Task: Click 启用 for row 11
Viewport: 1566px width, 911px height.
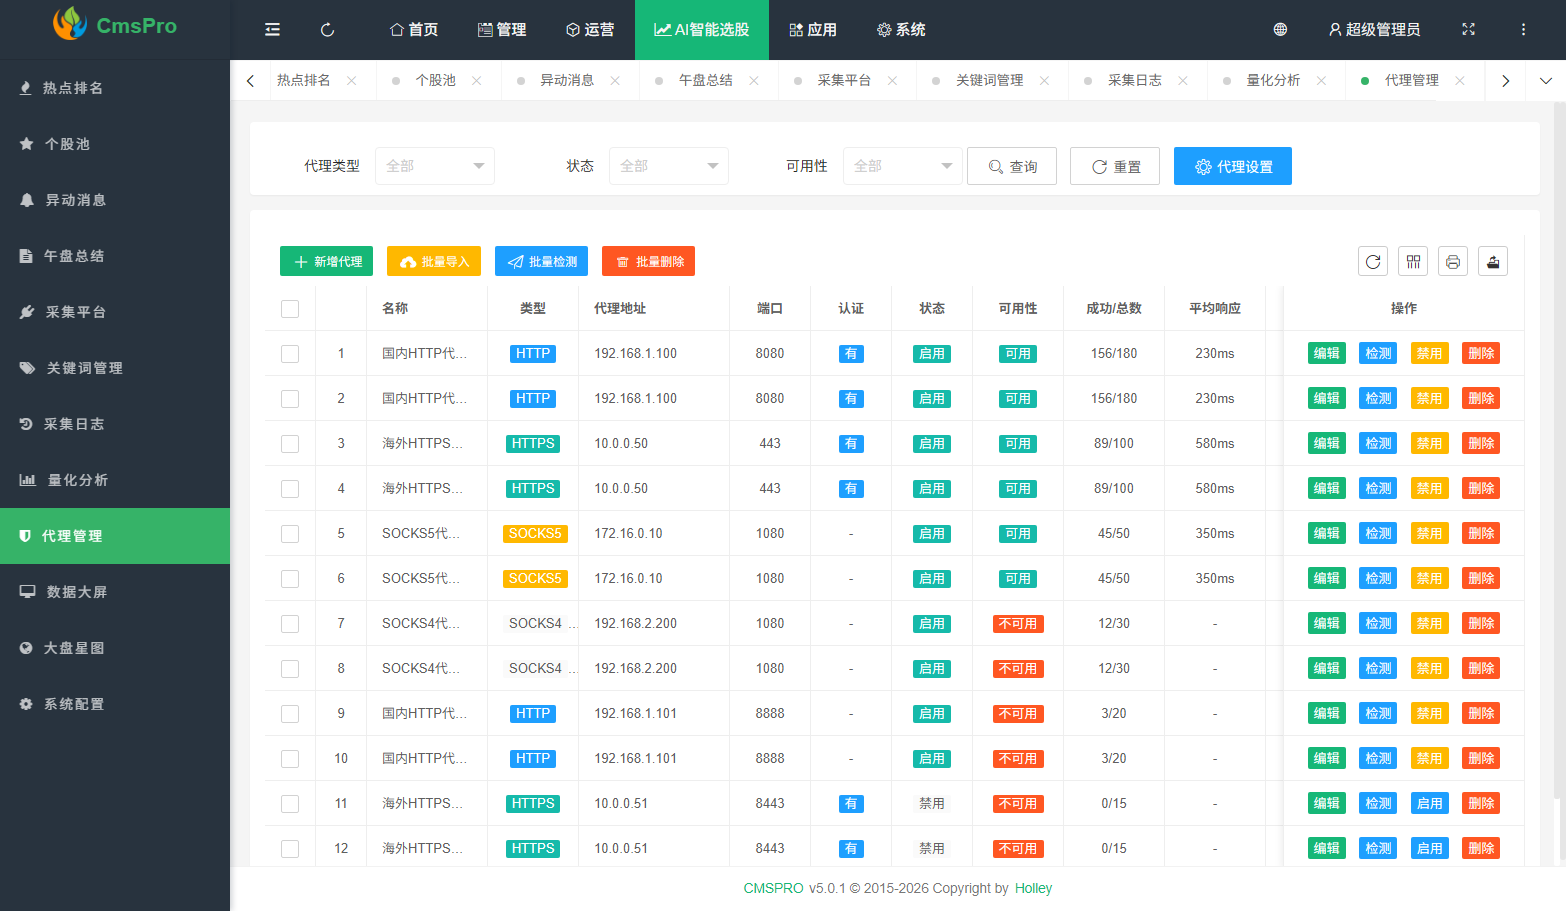Action: point(1430,804)
